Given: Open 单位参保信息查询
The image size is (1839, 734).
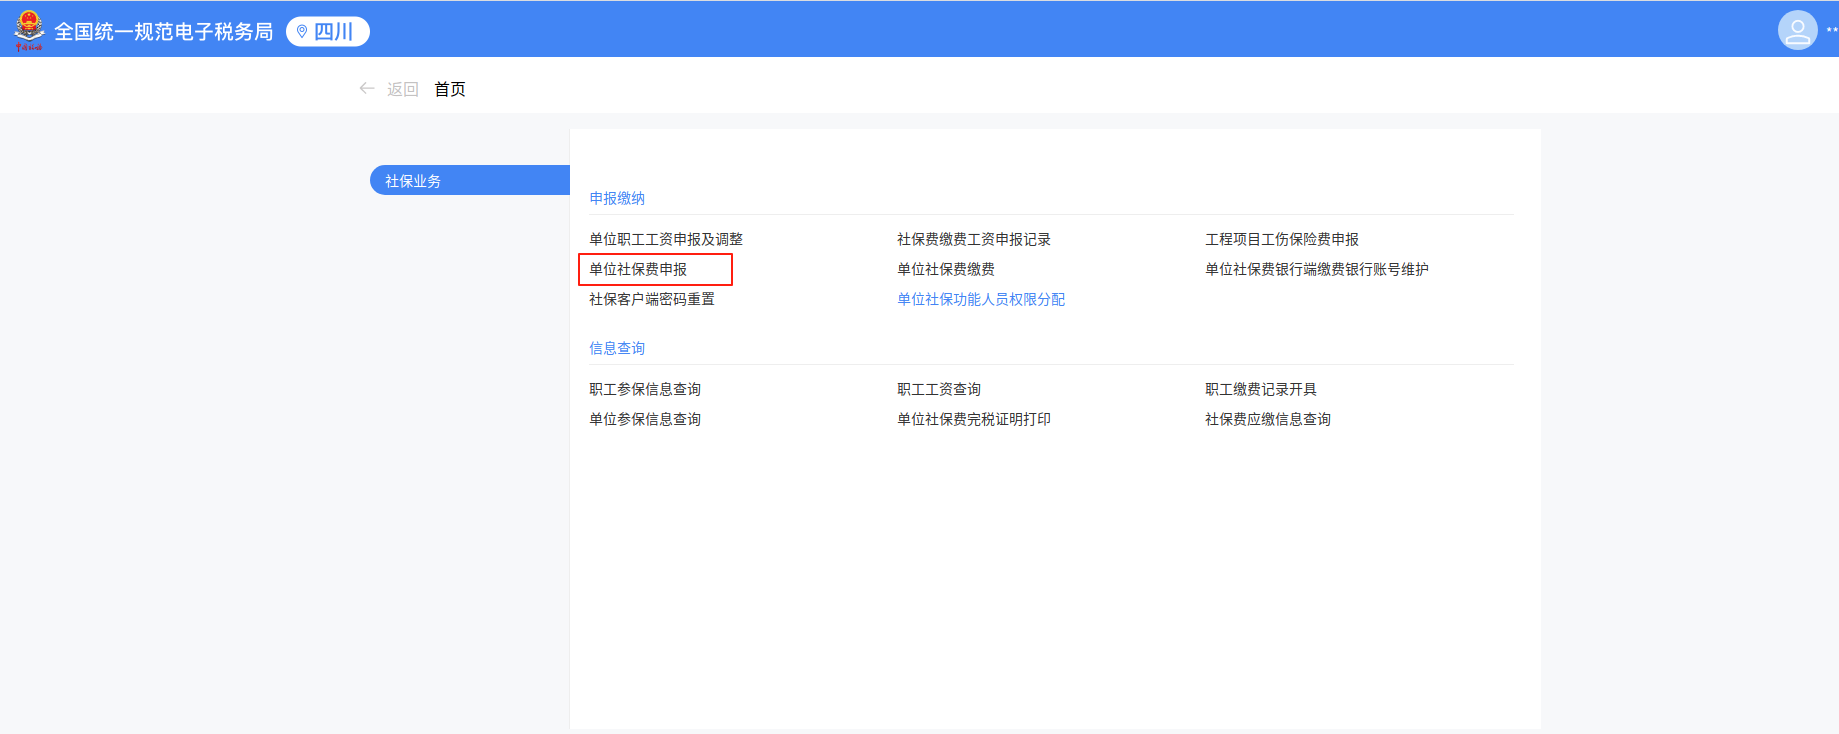Looking at the screenshot, I should pos(644,419).
